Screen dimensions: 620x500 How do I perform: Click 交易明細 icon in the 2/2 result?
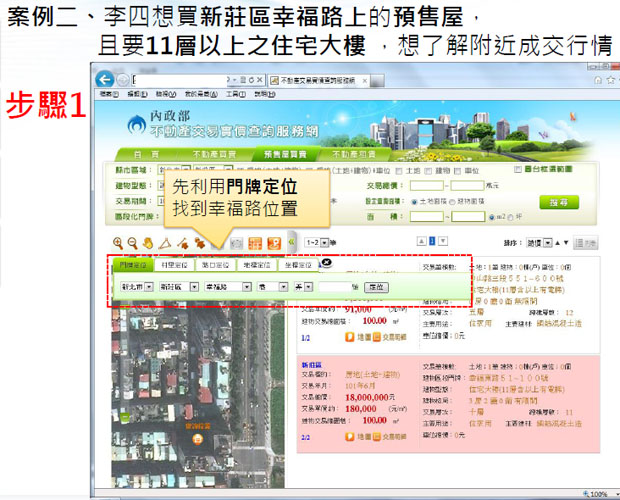(377, 437)
